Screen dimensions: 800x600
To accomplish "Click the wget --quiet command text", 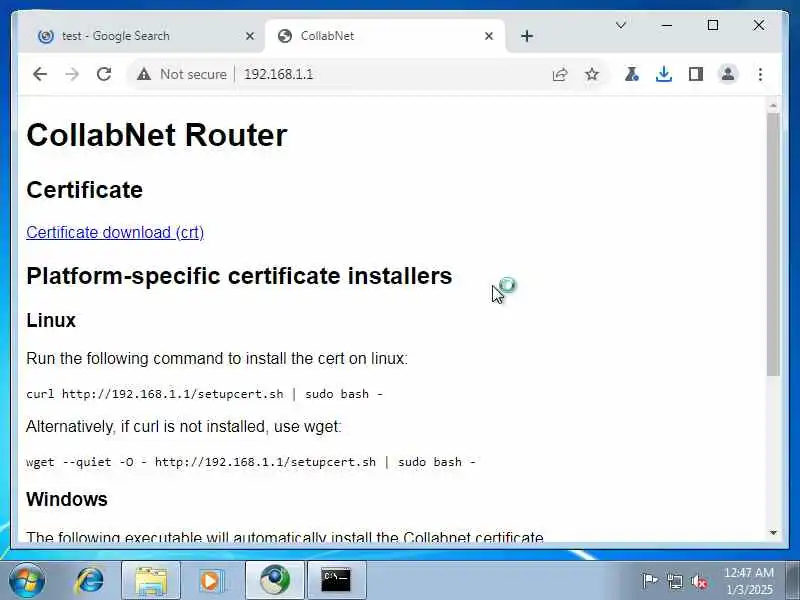I will click(x=251, y=462).
